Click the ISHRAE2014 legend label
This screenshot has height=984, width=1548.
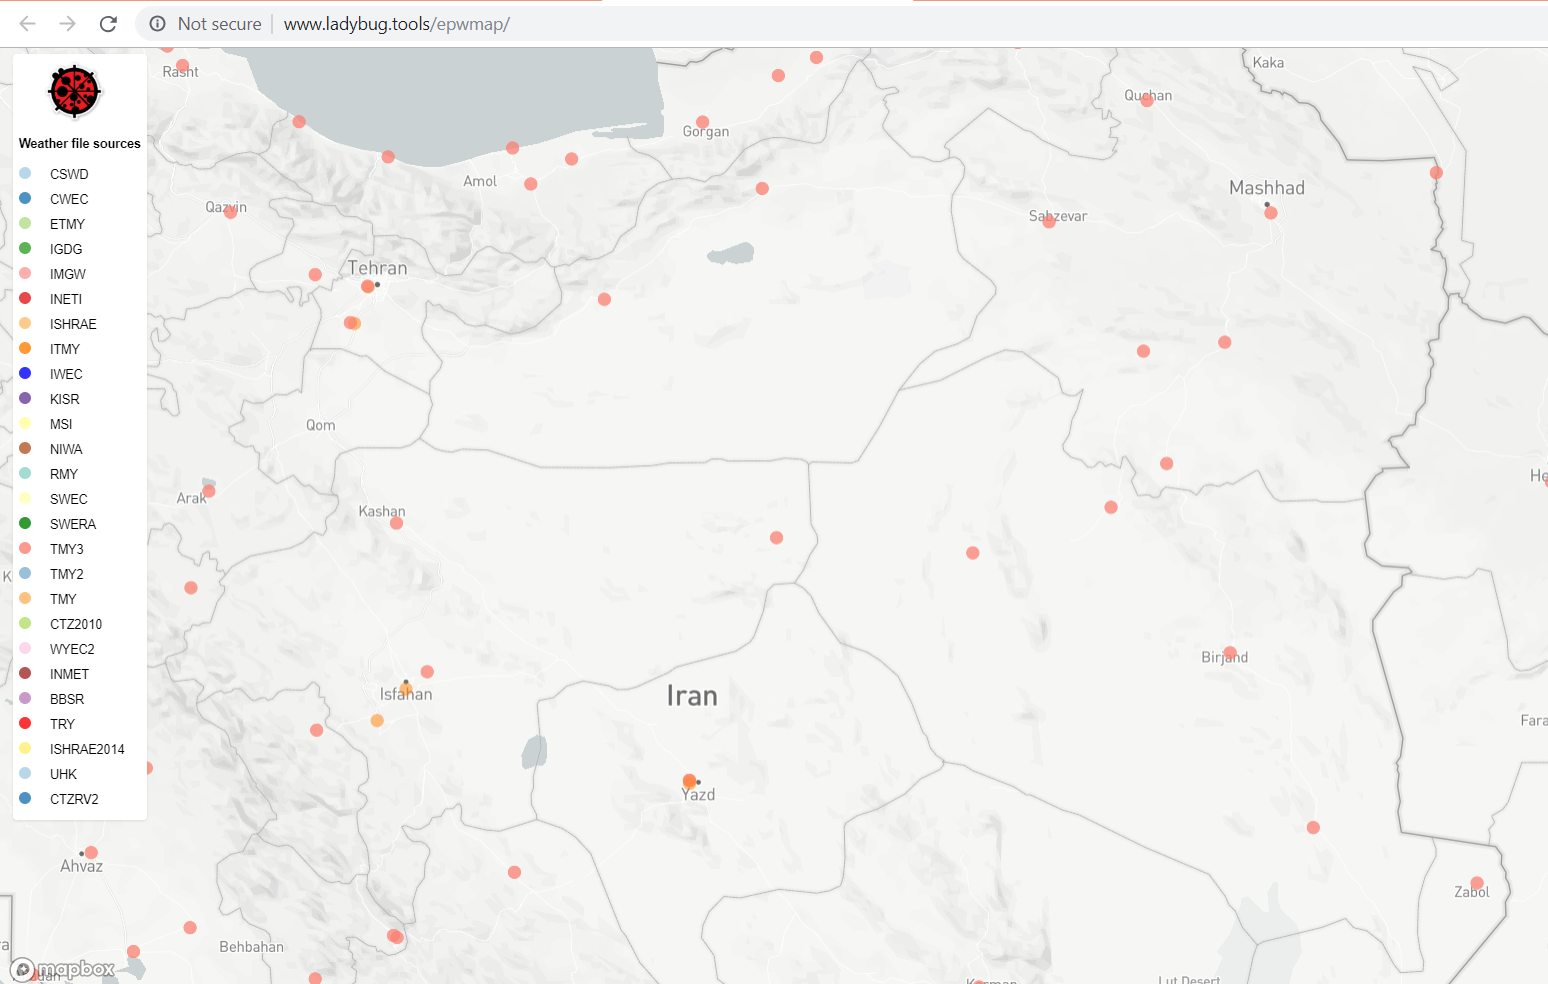87,749
